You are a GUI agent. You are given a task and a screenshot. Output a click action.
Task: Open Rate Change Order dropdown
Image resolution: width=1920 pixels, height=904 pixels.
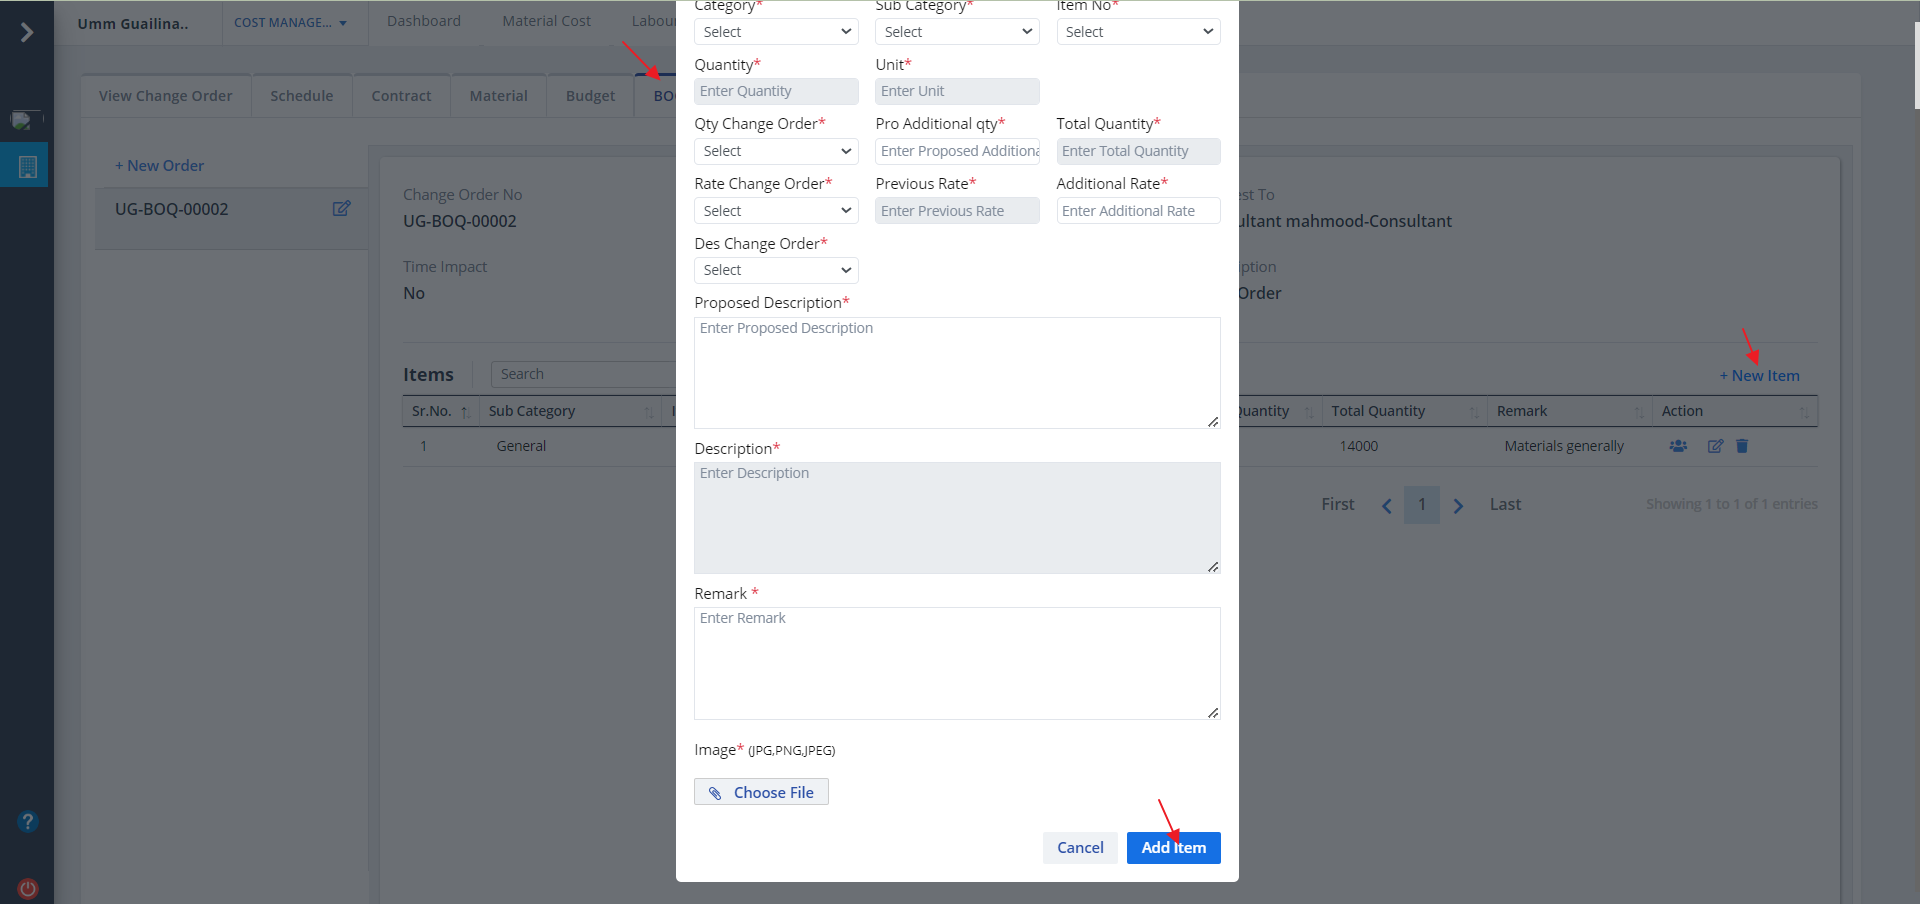click(x=776, y=211)
